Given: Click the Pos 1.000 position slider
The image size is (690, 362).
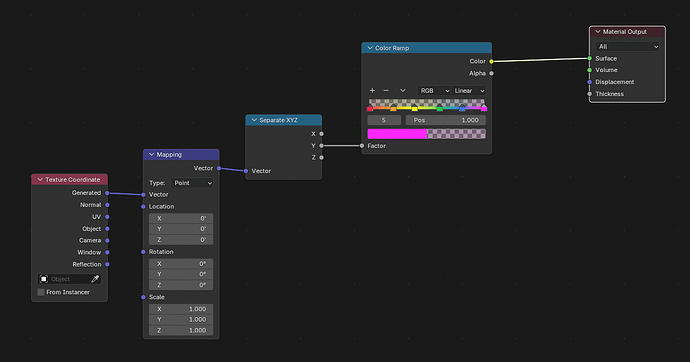Looking at the screenshot, I should 446,120.
